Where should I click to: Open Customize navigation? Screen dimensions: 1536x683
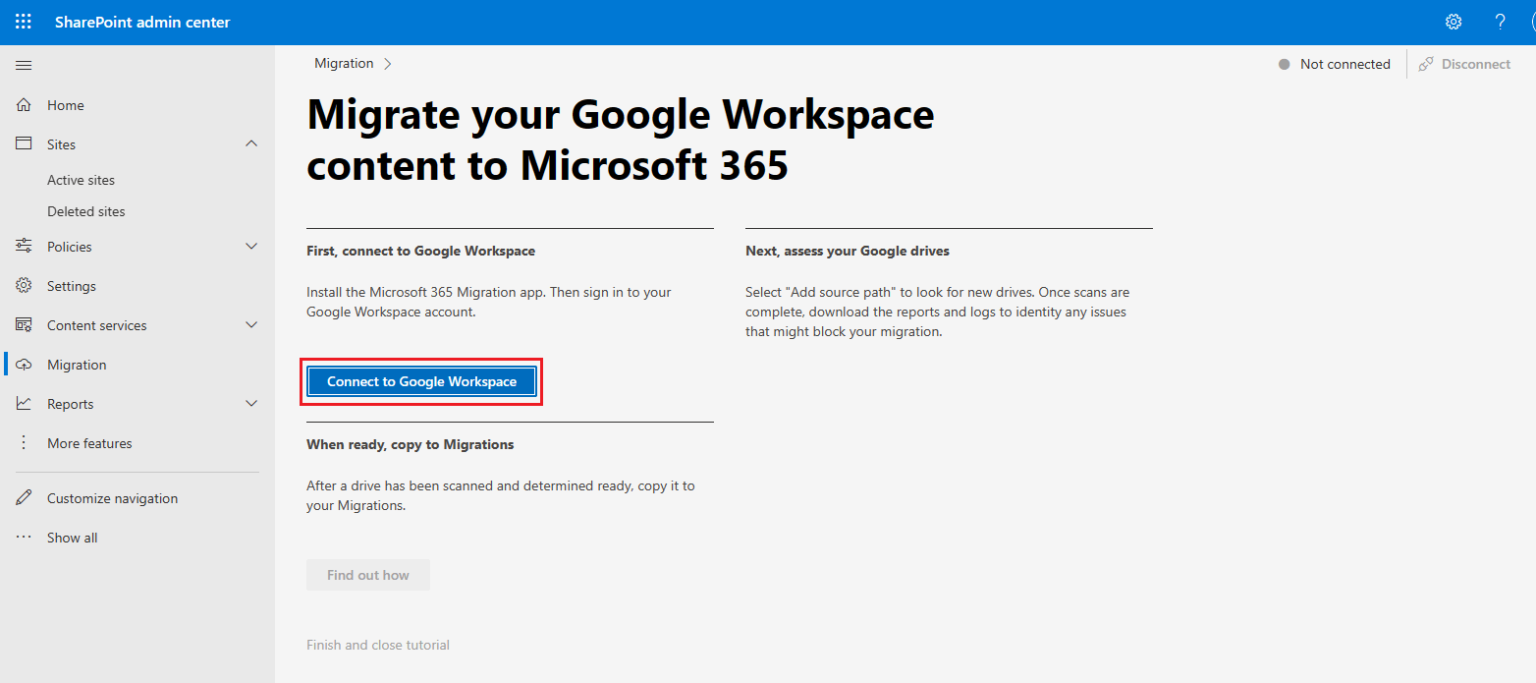pyautogui.click(x=111, y=497)
